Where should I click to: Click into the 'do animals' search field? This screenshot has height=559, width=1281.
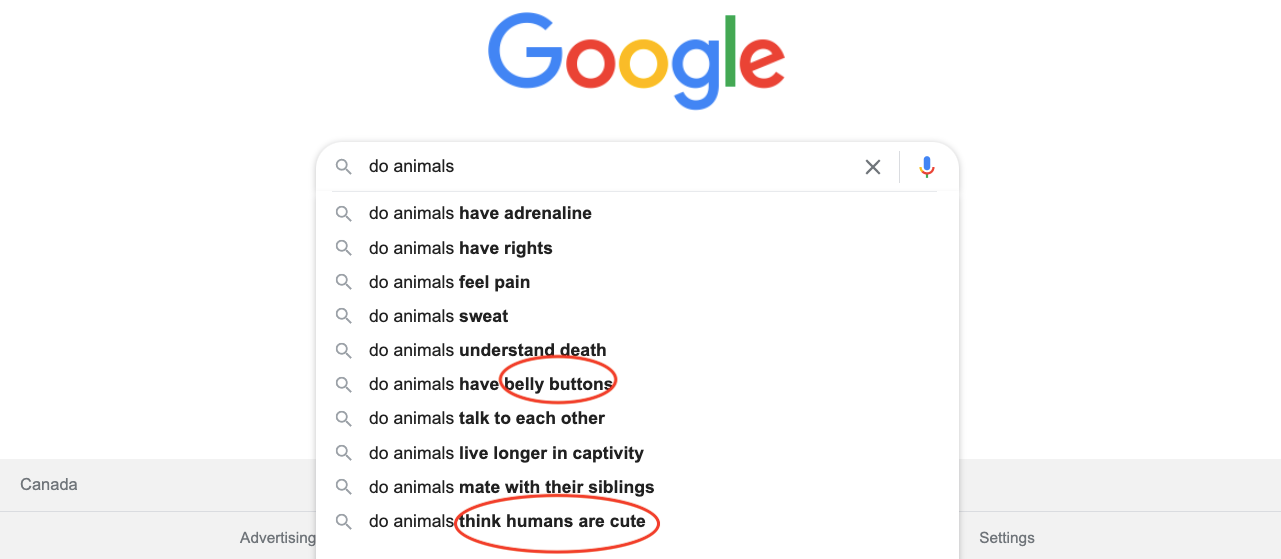610,167
